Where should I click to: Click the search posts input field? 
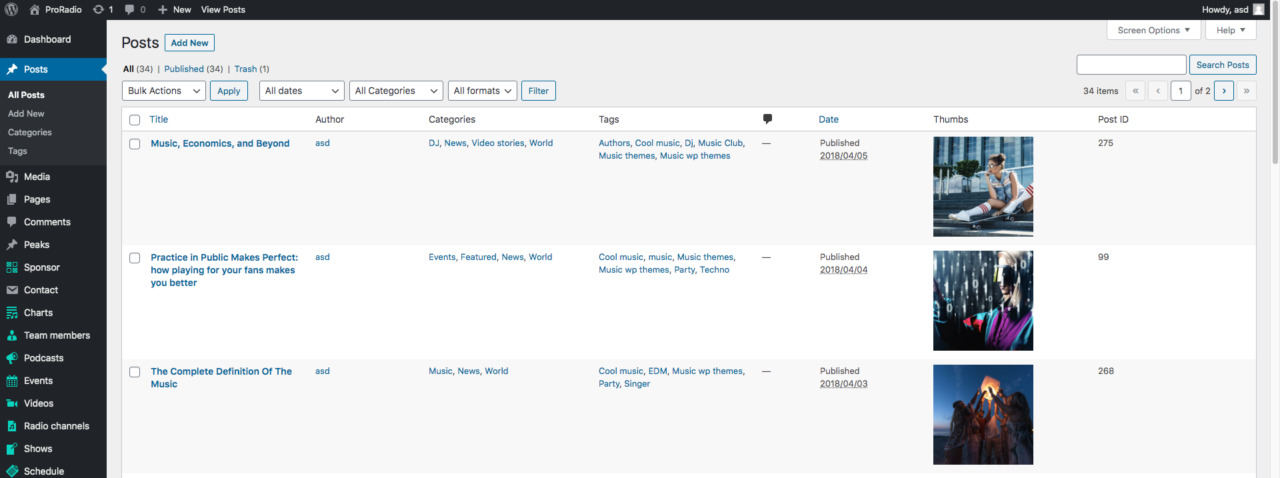pyautogui.click(x=1131, y=65)
